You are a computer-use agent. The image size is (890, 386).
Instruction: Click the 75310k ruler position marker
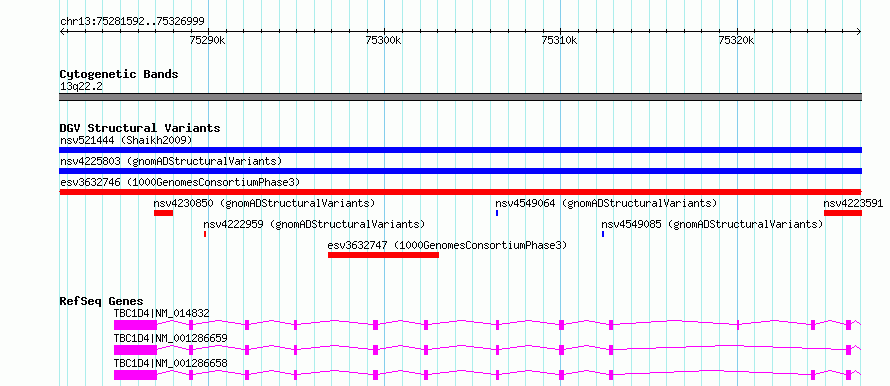(x=560, y=40)
